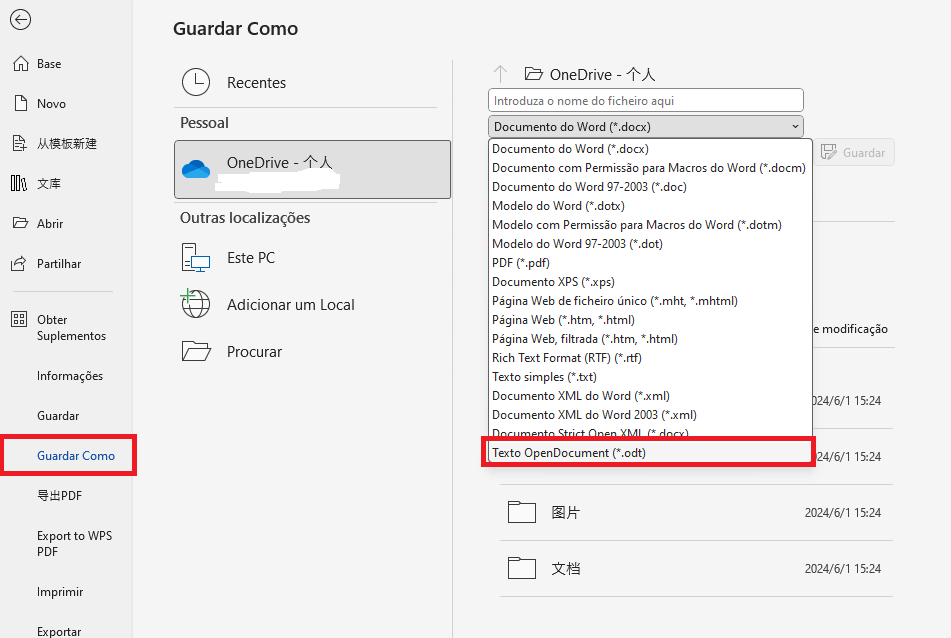The width and height of the screenshot is (951, 638).
Task: Click Adicionar um Local
Action: tap(306, 304)
